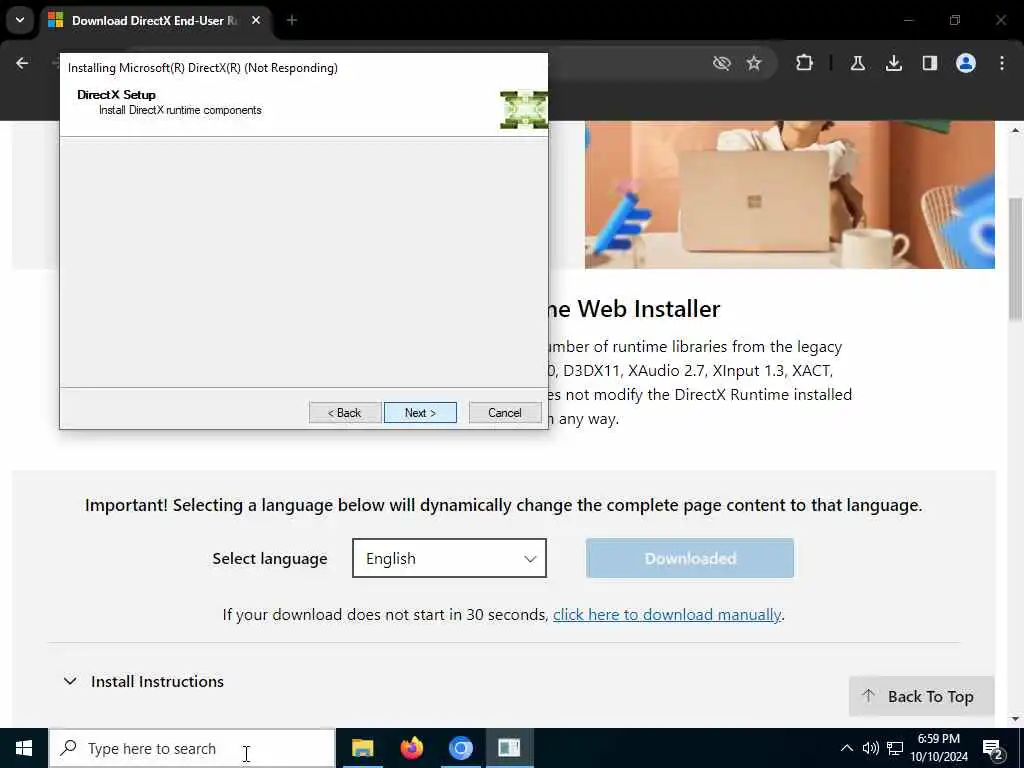
Task: Open Chrome tab search dropdown
Action: [x=20, y=20]
